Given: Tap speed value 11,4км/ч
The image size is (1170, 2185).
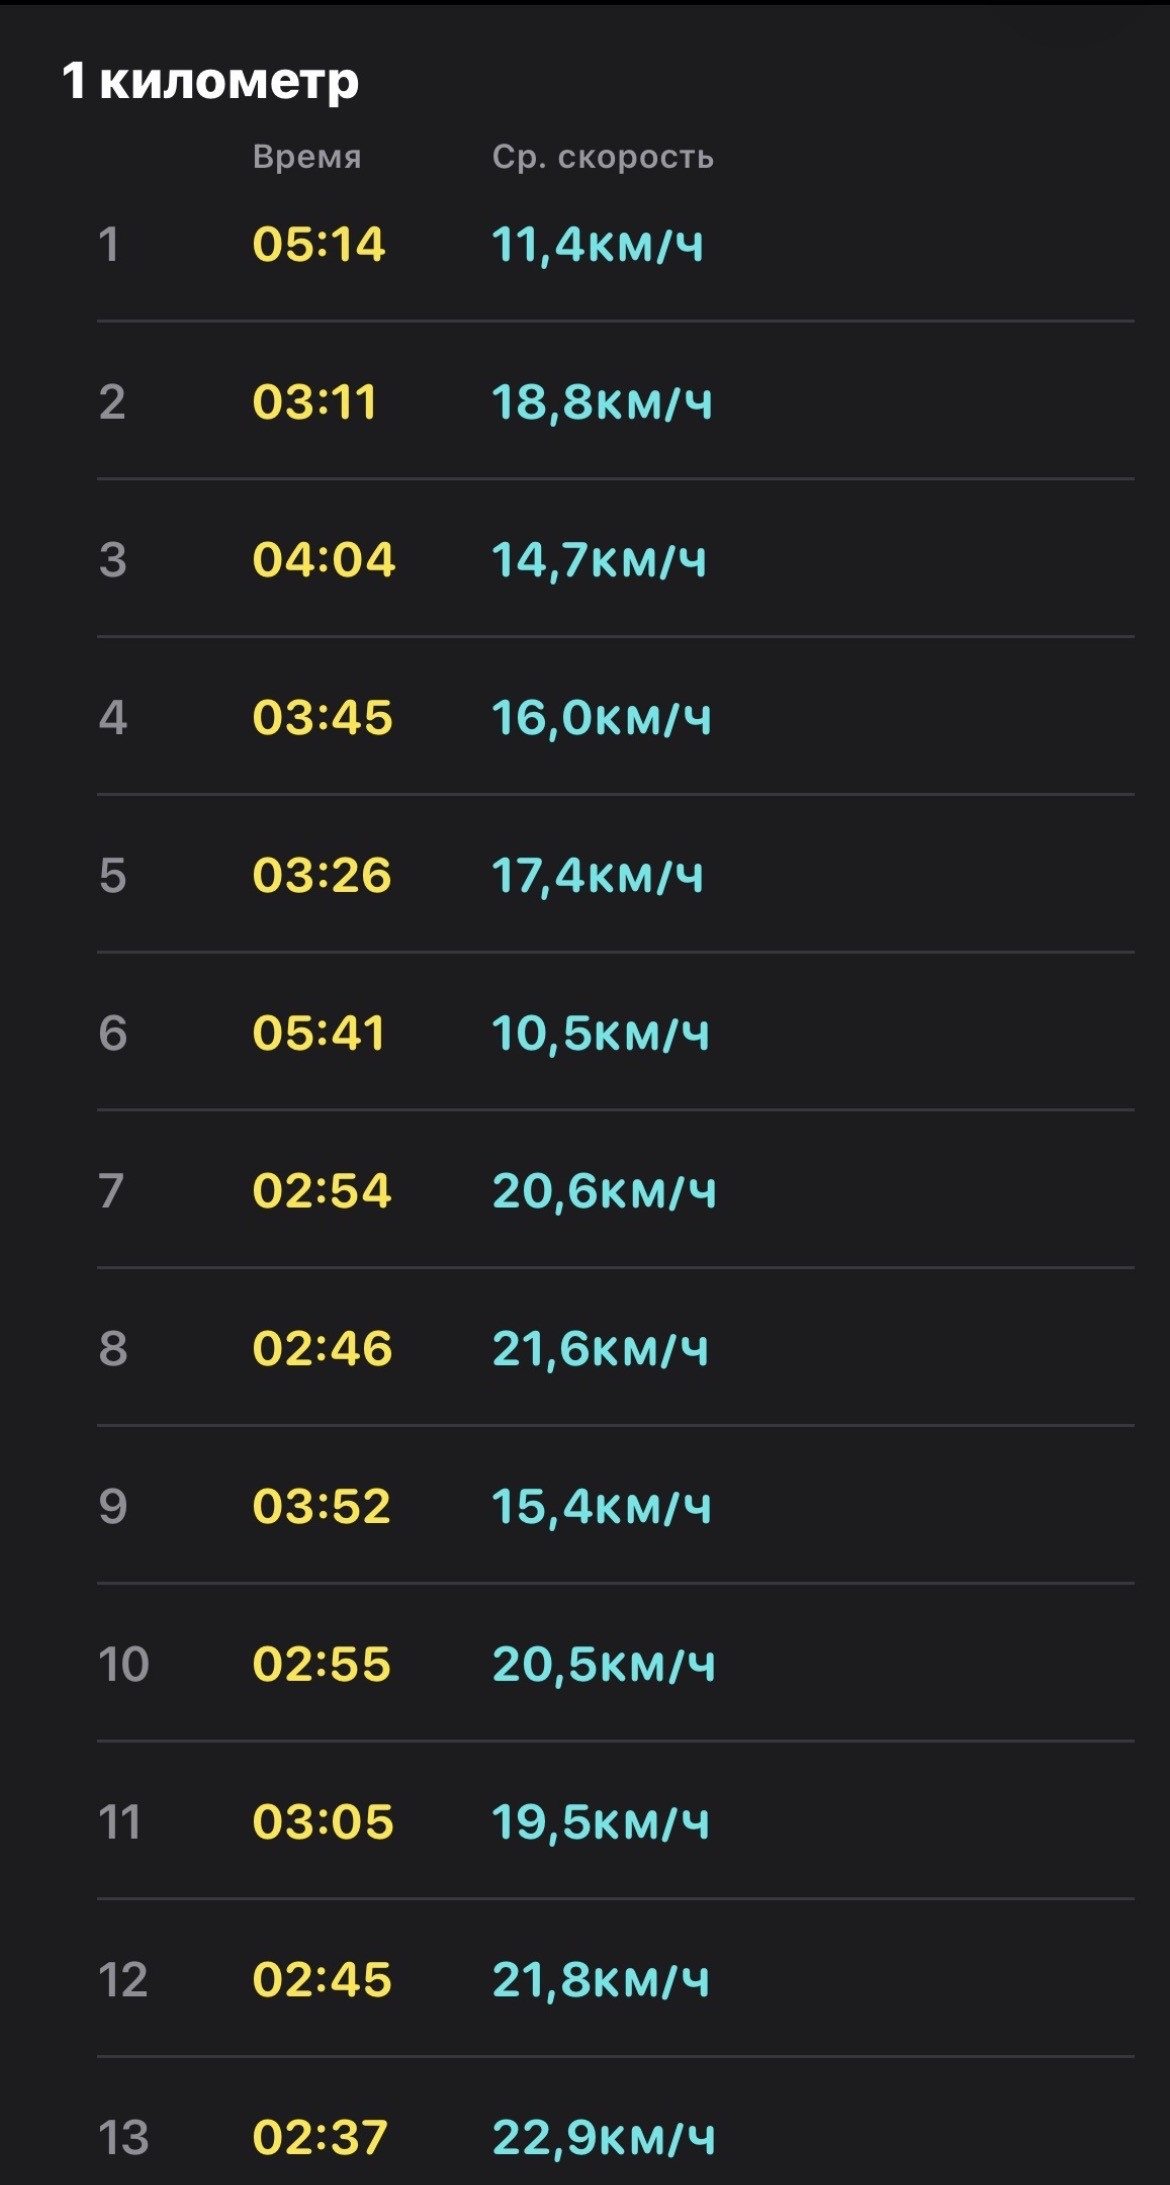Looking at the screenshot, I should point(598,245).
